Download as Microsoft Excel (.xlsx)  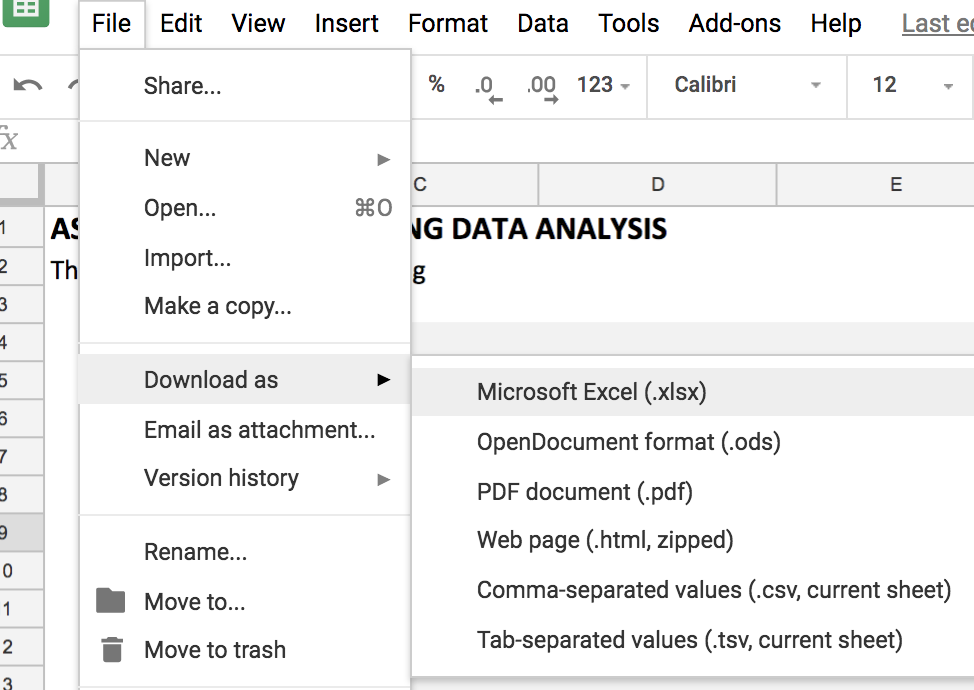pos(693,392)
